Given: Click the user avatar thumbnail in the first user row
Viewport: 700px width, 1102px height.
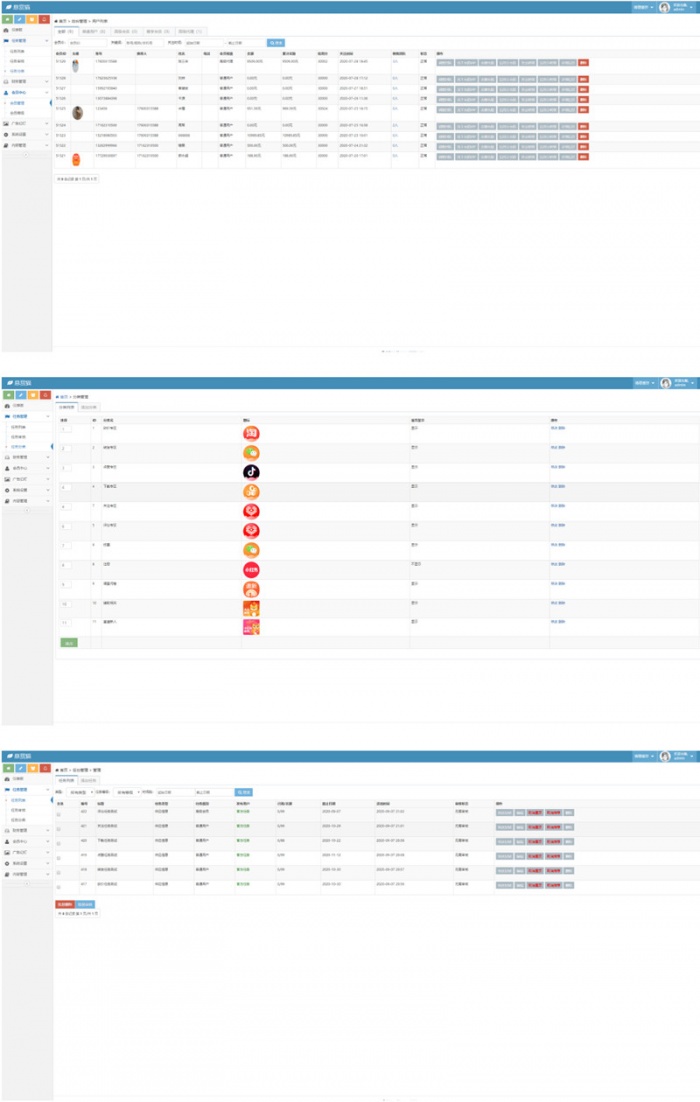Looking at the screenshot, I should [x=75, y=65].
